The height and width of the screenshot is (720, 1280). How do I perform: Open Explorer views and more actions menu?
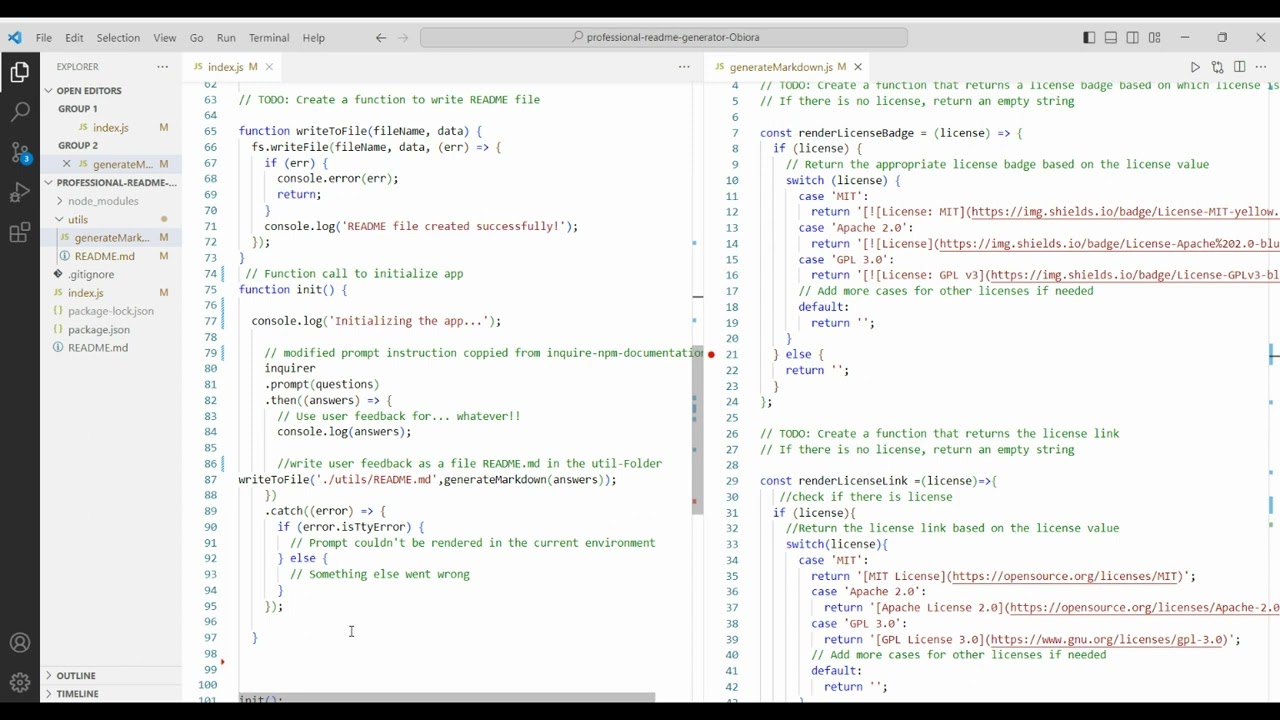click(x=162, y=67)
